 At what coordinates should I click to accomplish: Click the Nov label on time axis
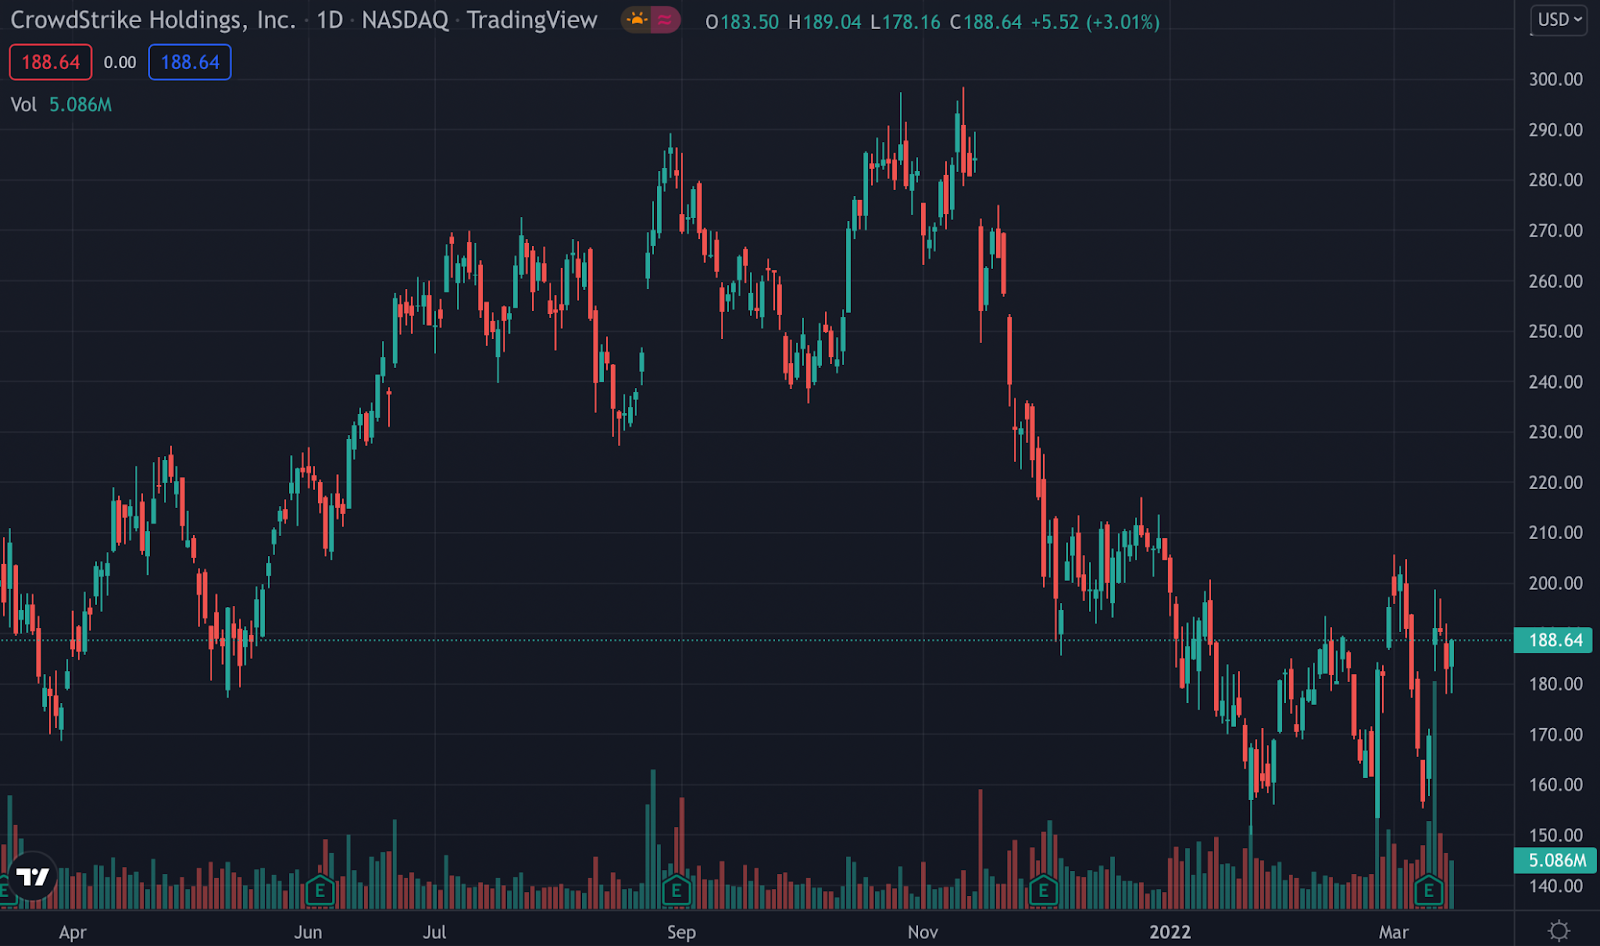click(923, 932)
